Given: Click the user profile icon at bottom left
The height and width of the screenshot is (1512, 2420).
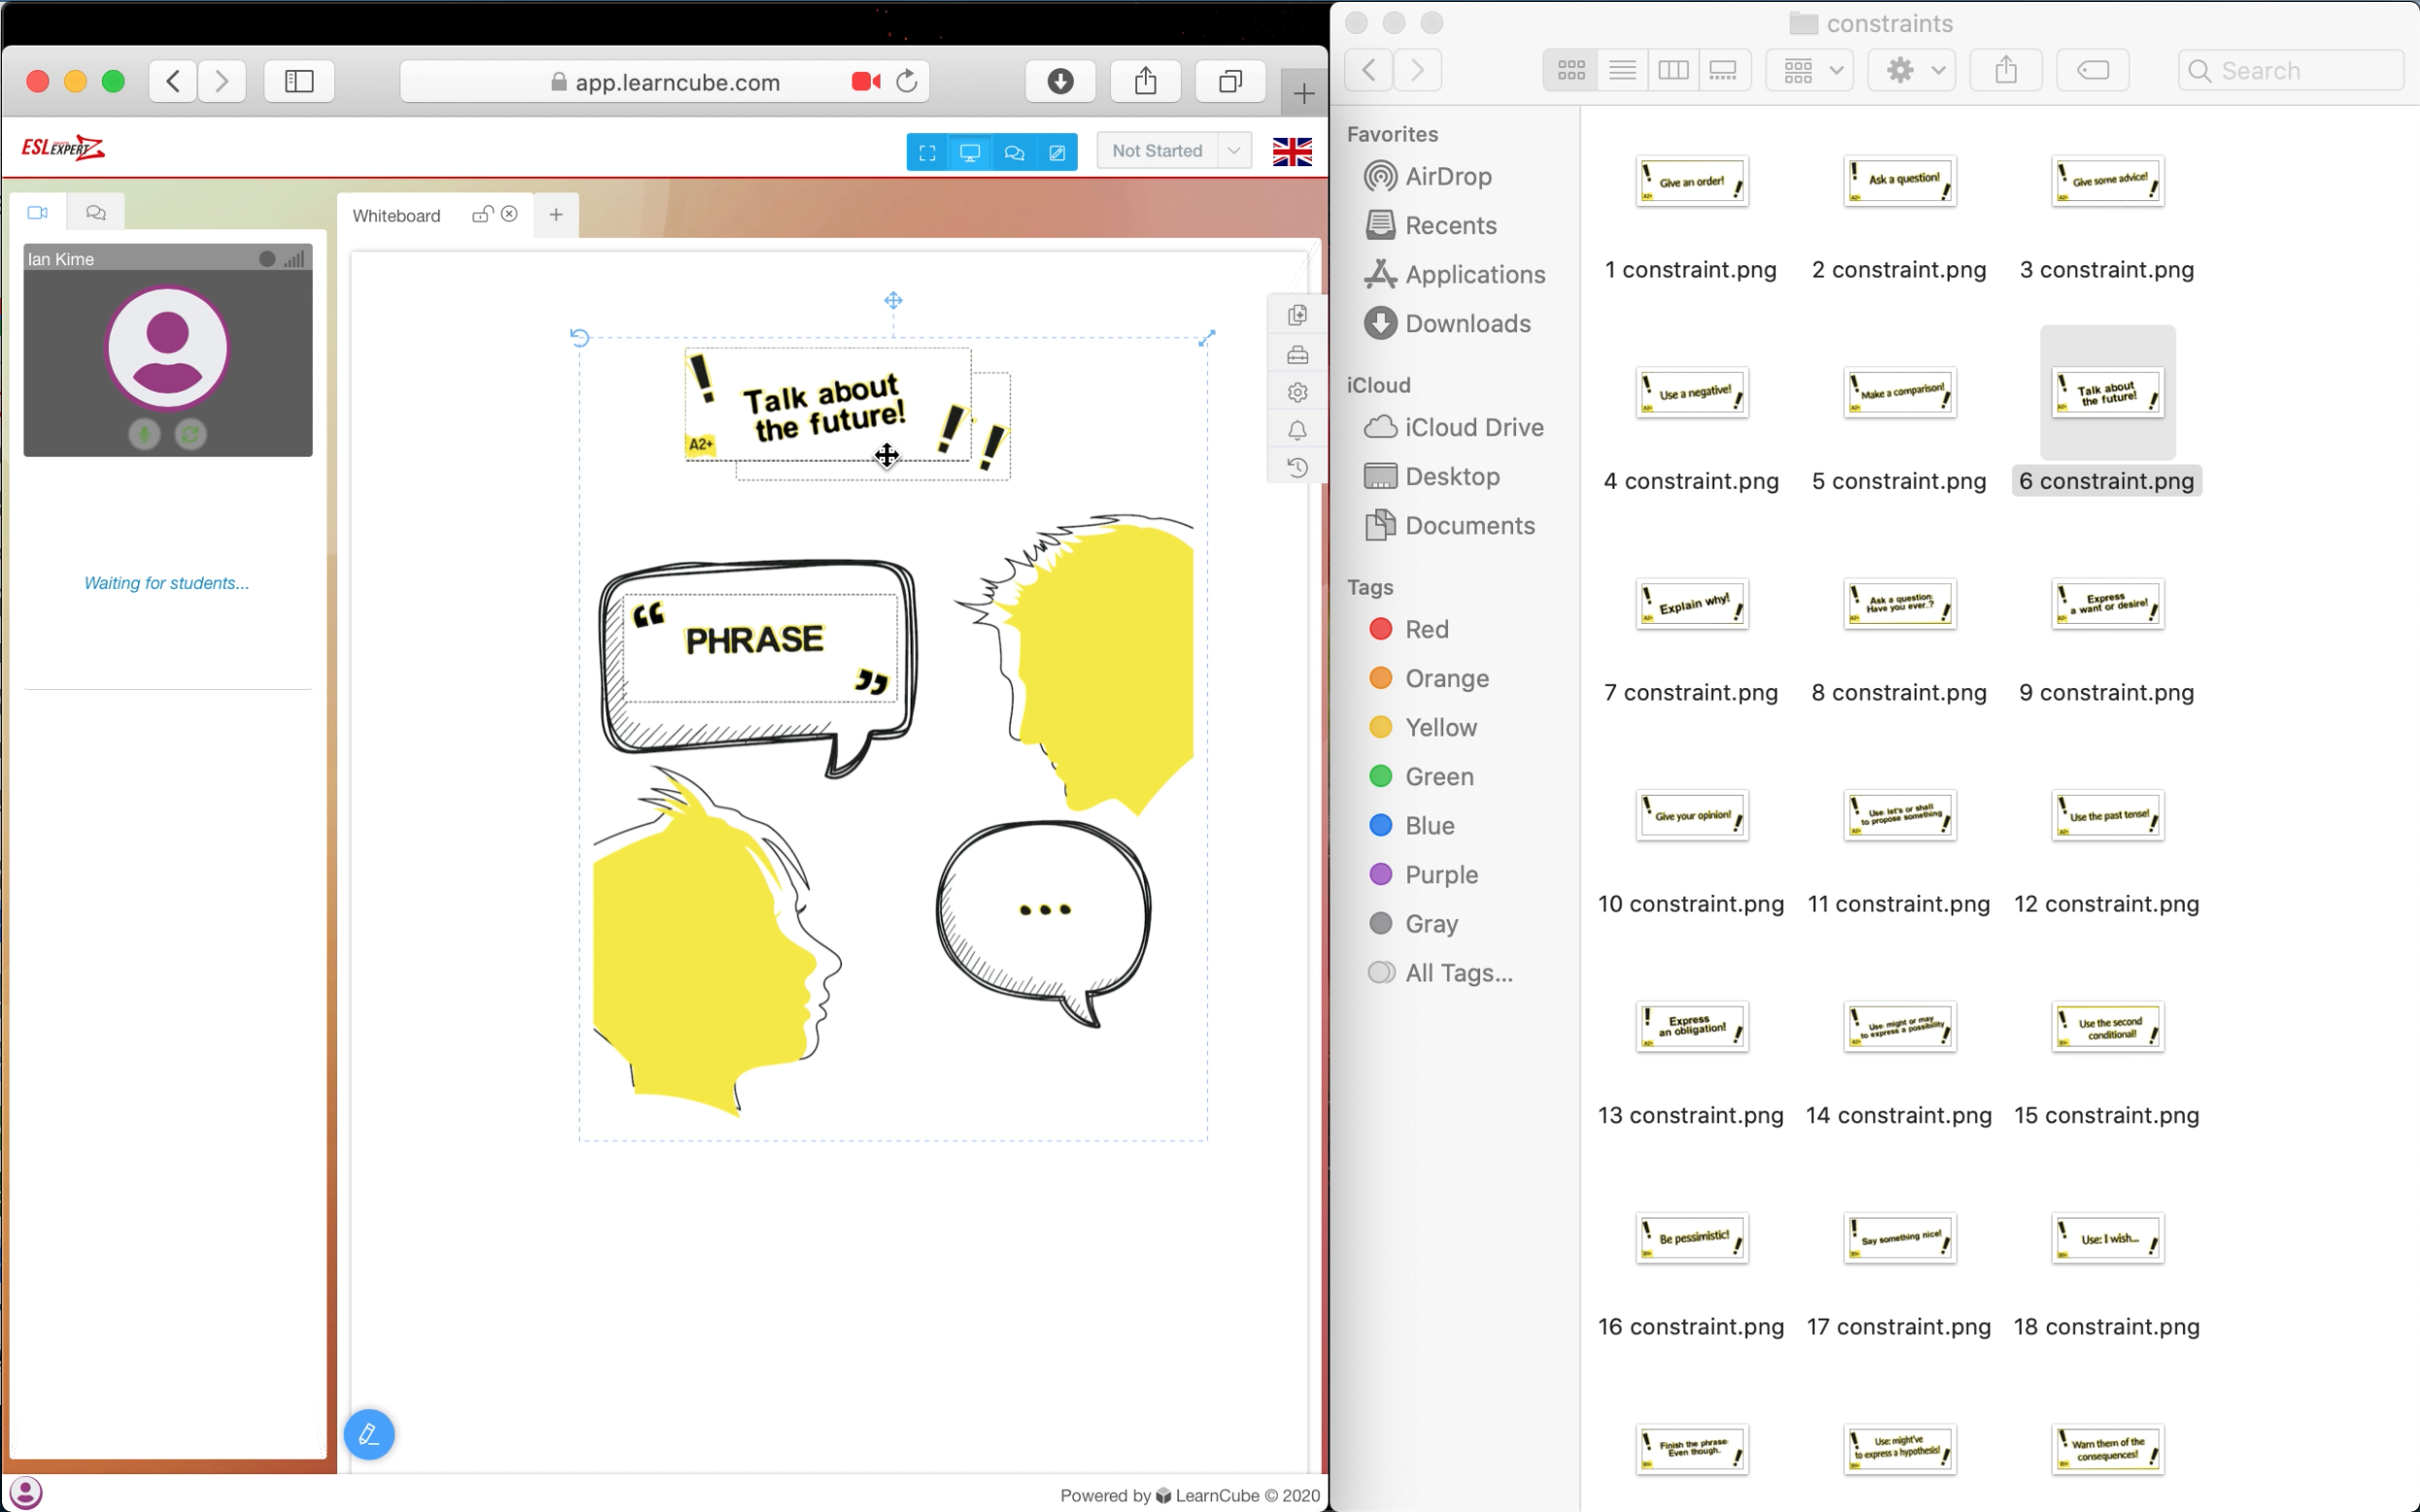Looking at the screenshot, I should (x=25, y=1493).
